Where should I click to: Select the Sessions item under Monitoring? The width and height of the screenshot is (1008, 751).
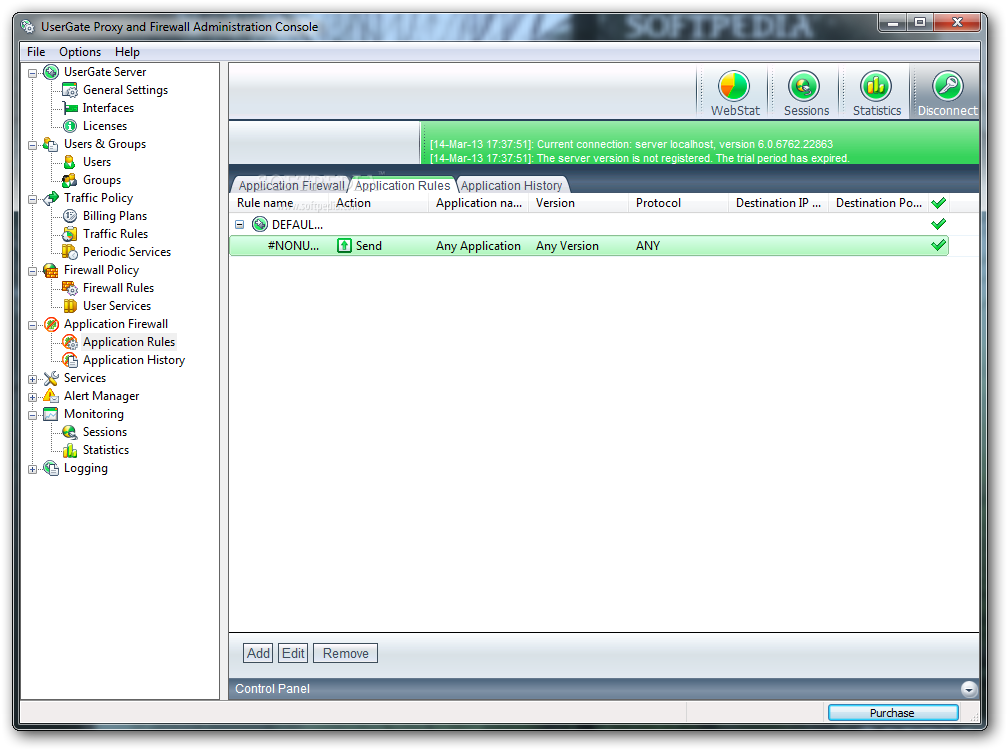[105, 432]
